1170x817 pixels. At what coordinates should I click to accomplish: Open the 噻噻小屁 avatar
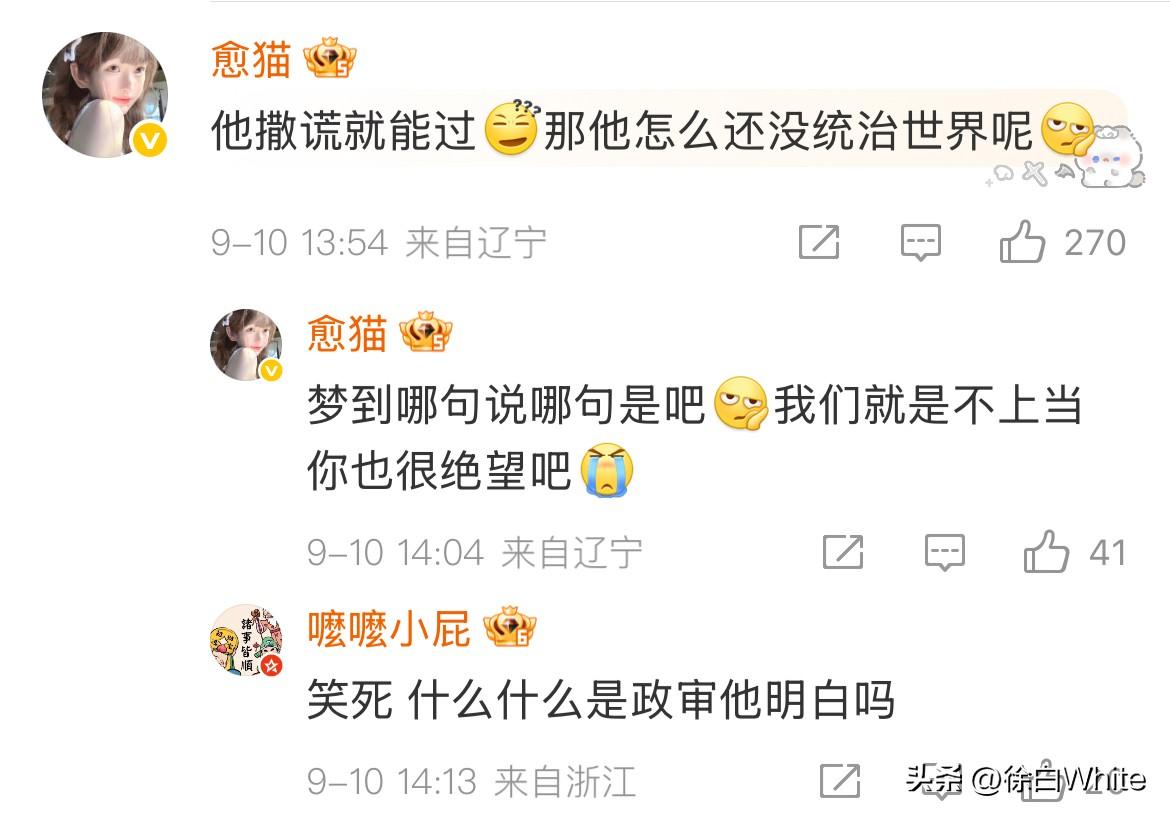[x=246, y=640]
